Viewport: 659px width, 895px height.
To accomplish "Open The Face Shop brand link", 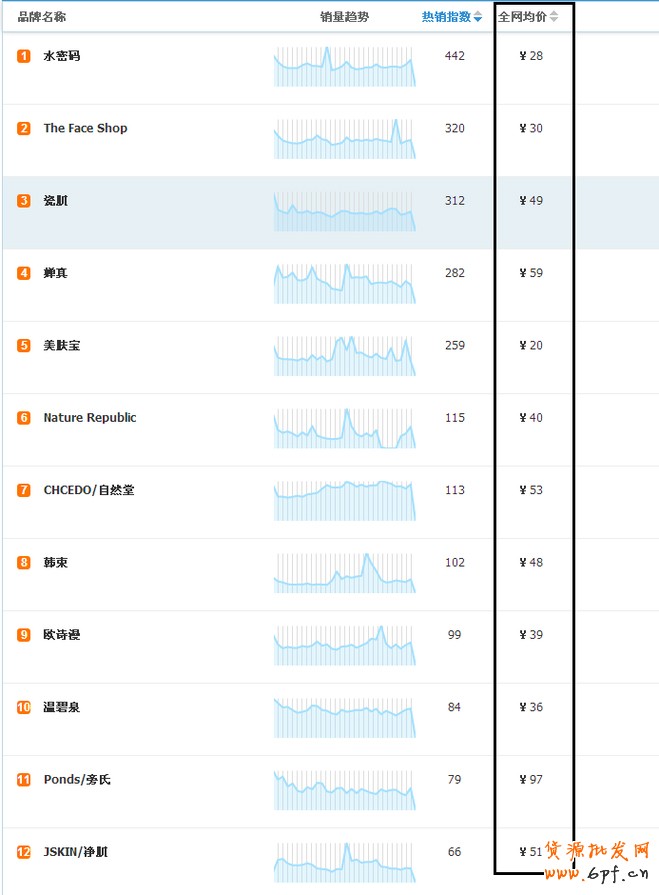I will (x=86, y=128).
